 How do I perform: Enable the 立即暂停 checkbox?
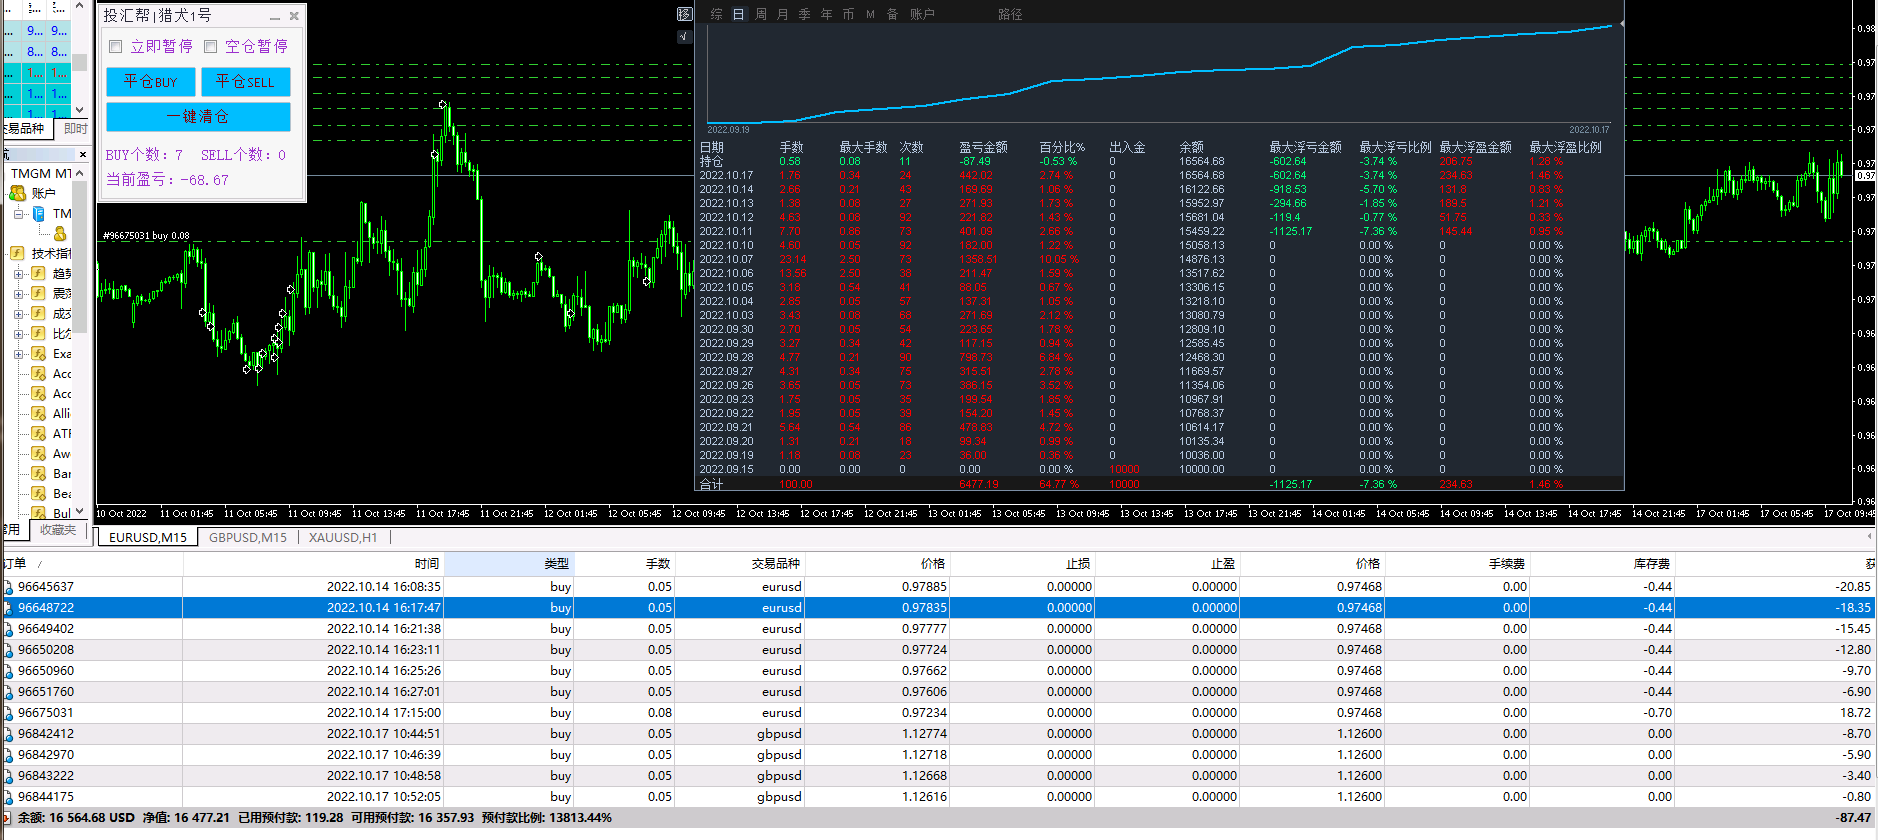[x=116, y=46]
